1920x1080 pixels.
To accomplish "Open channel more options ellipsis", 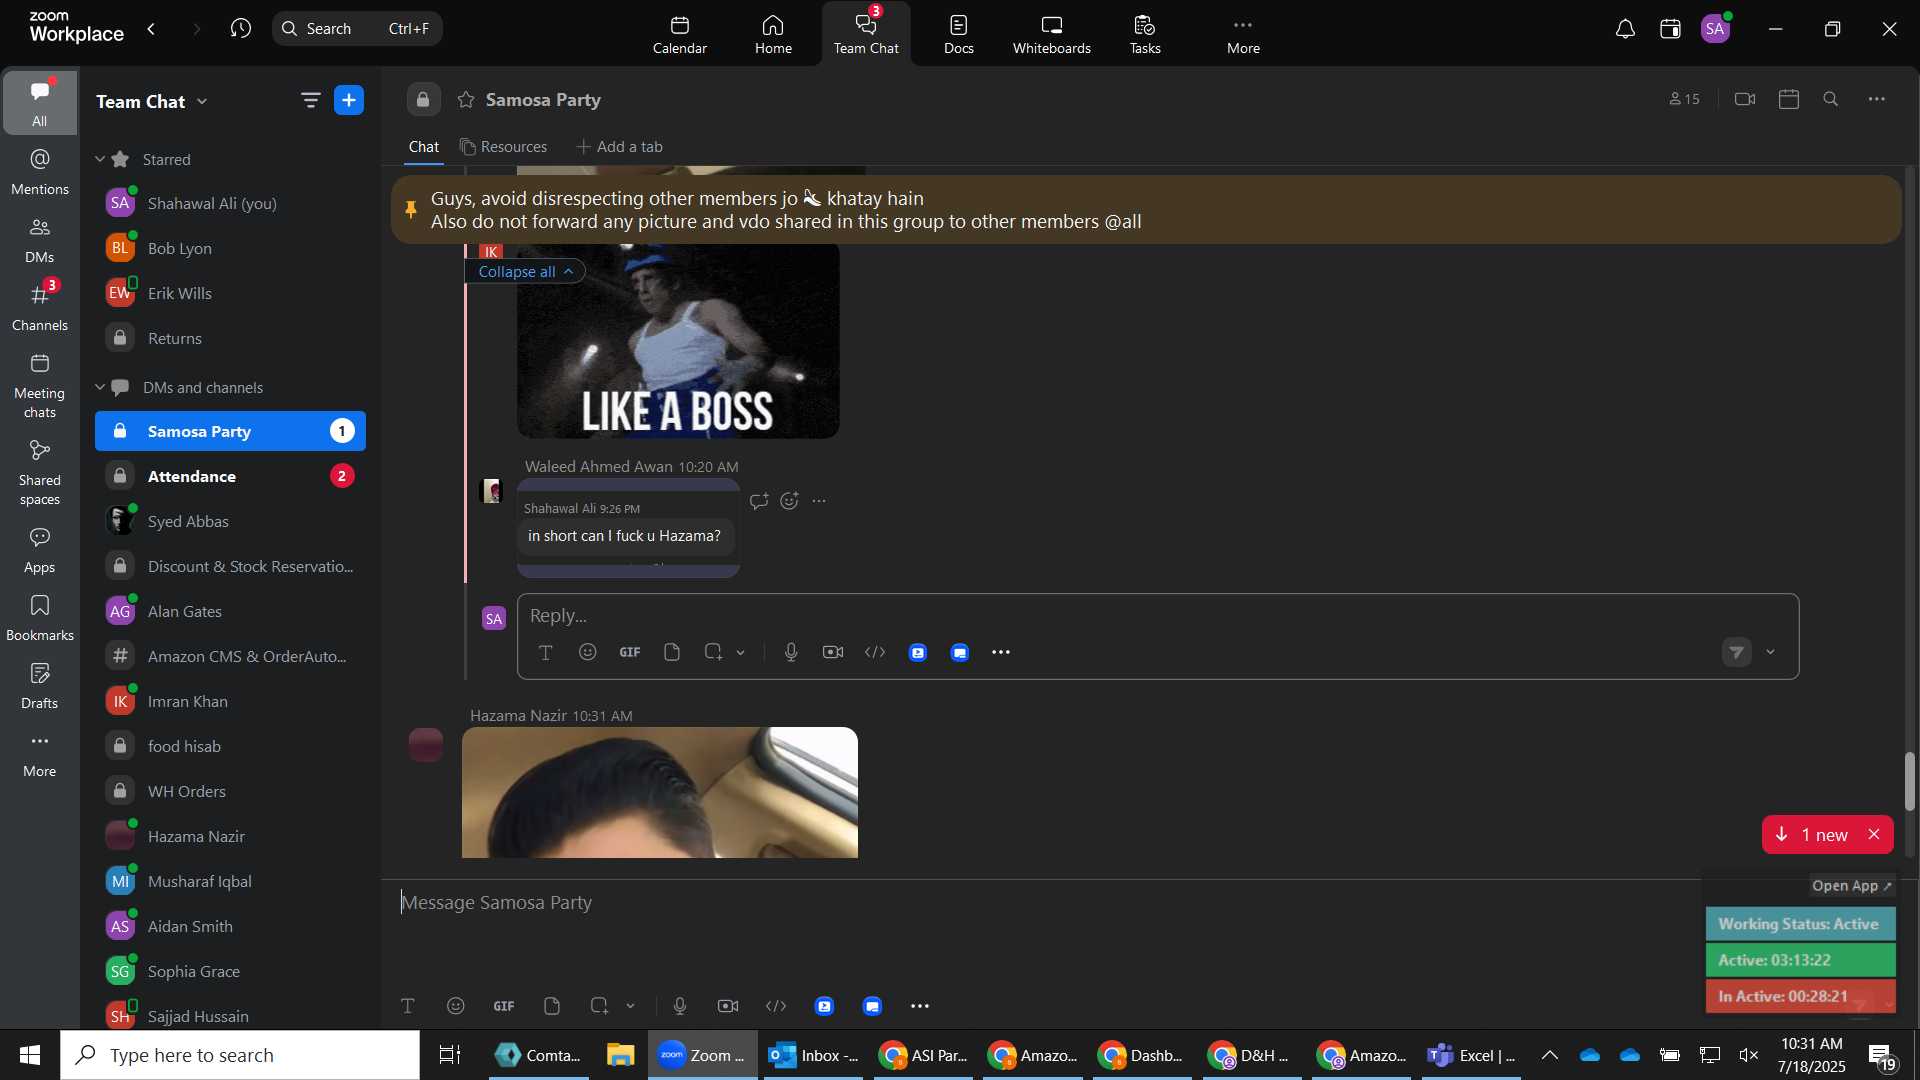I will [x=1877, y=99].
